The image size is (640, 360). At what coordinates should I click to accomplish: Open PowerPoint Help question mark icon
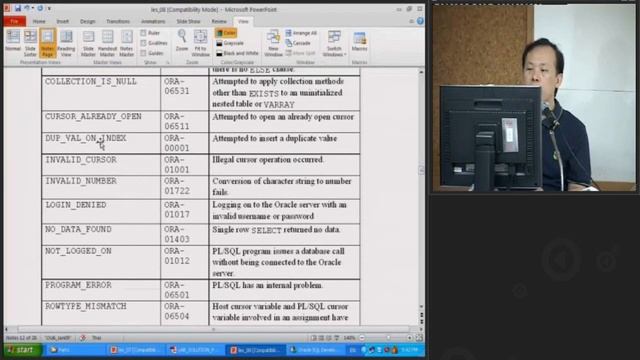[x=420, y=21]
